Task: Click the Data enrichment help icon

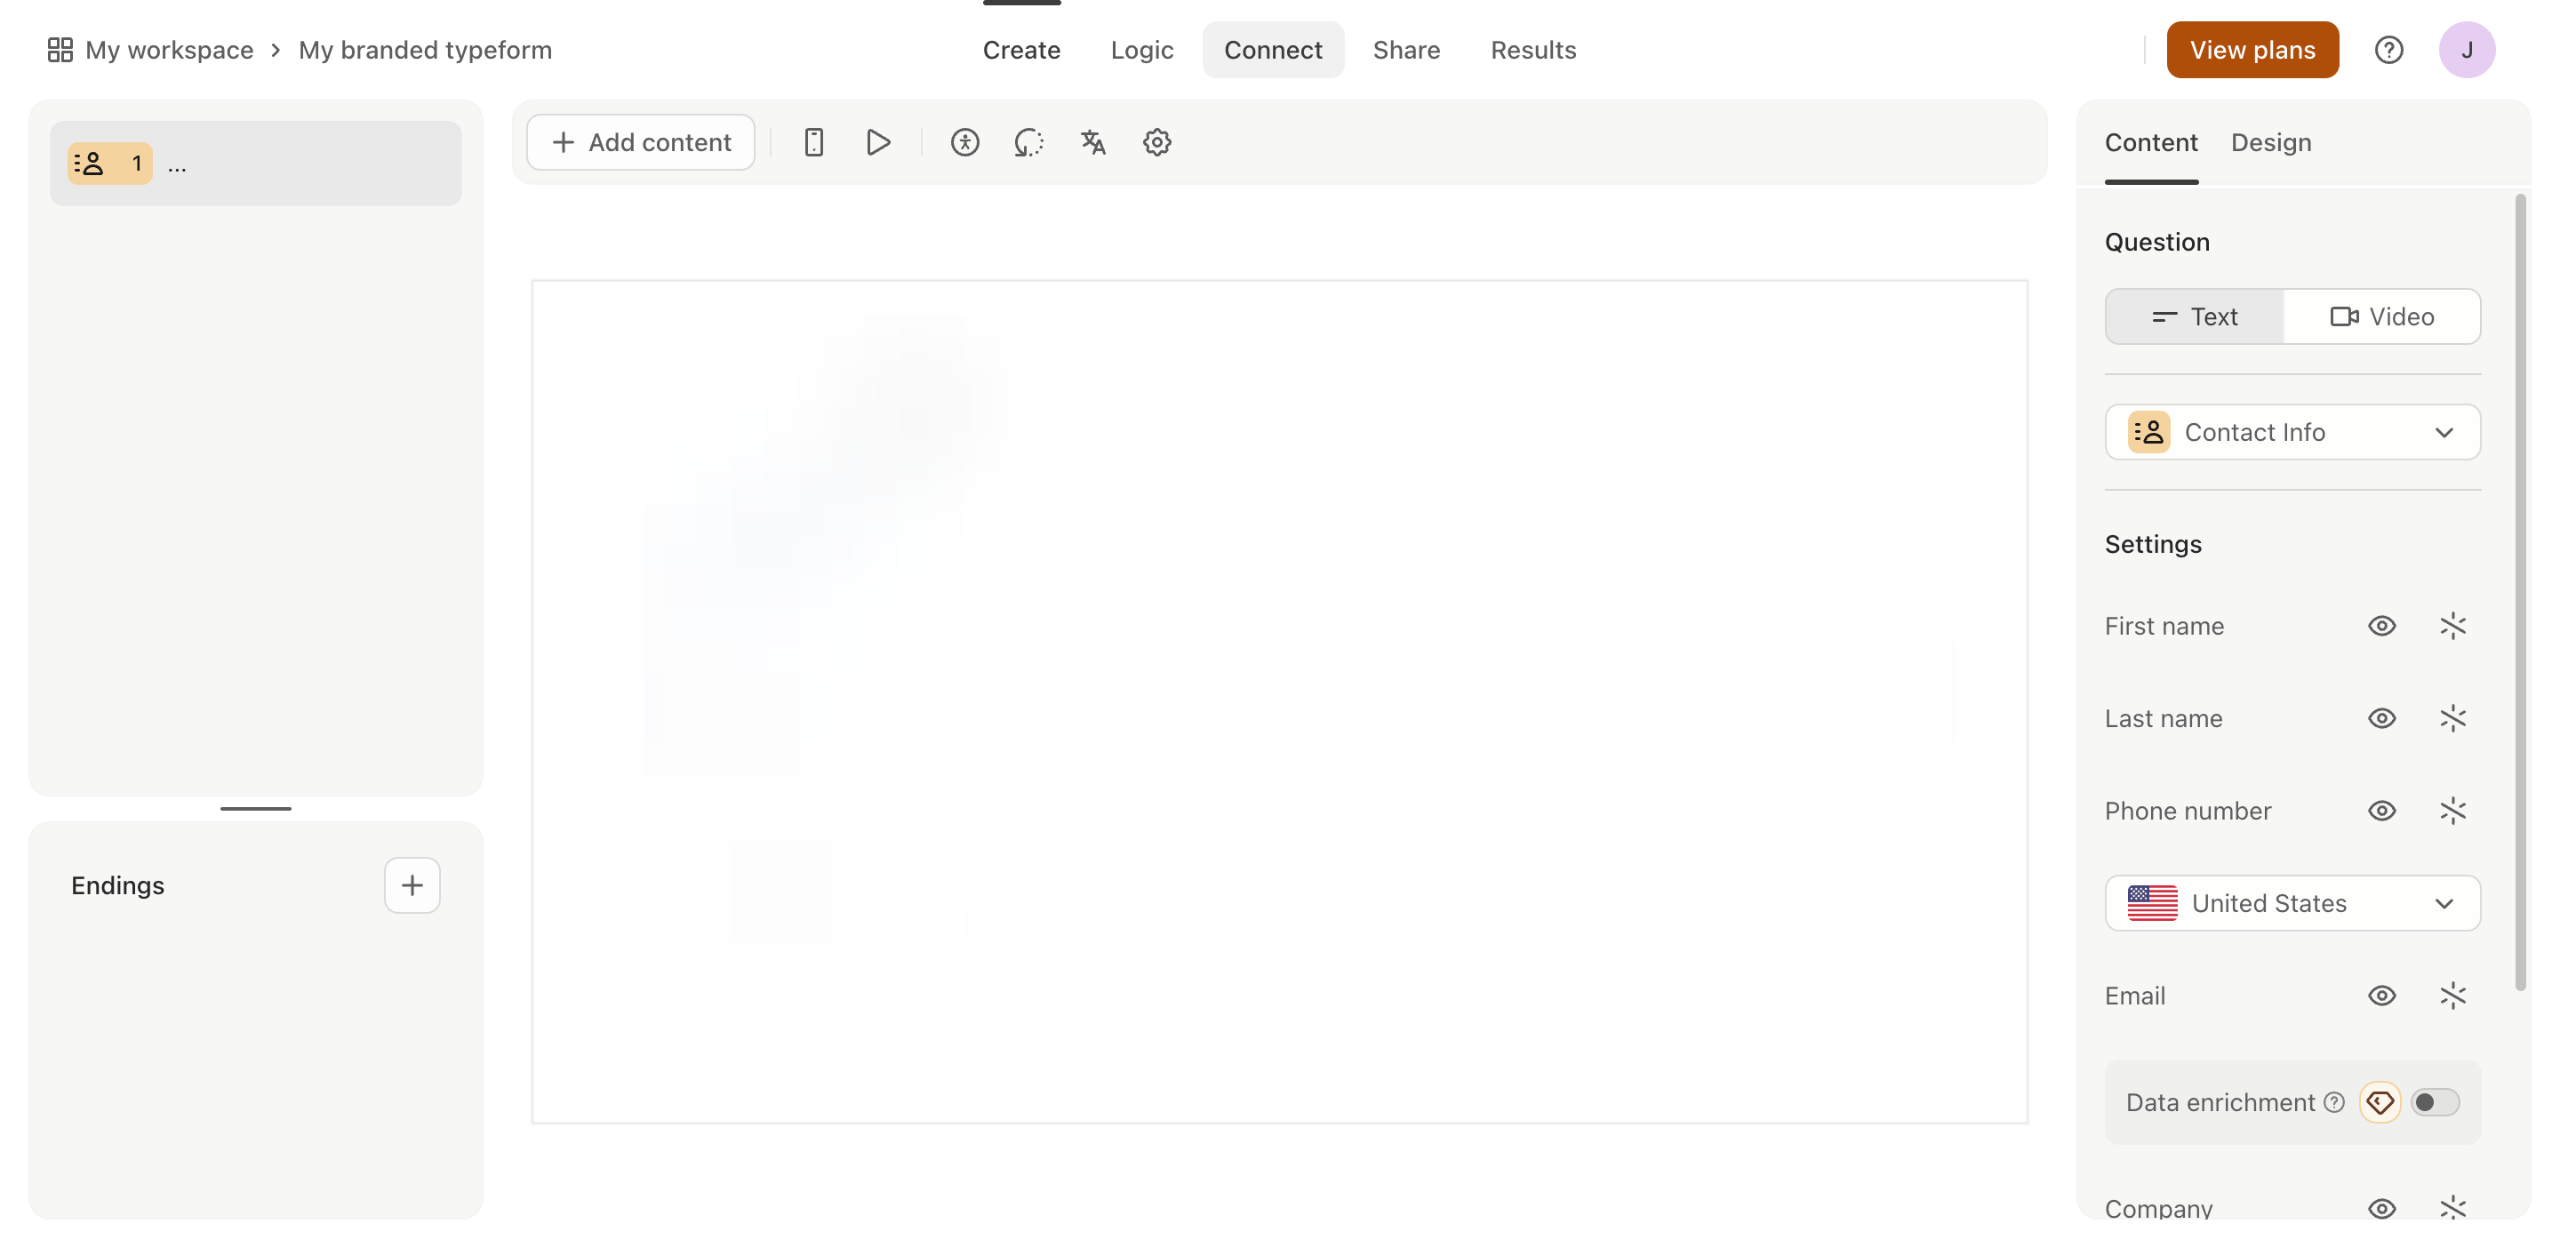Action: [x=2333, y=1102]
